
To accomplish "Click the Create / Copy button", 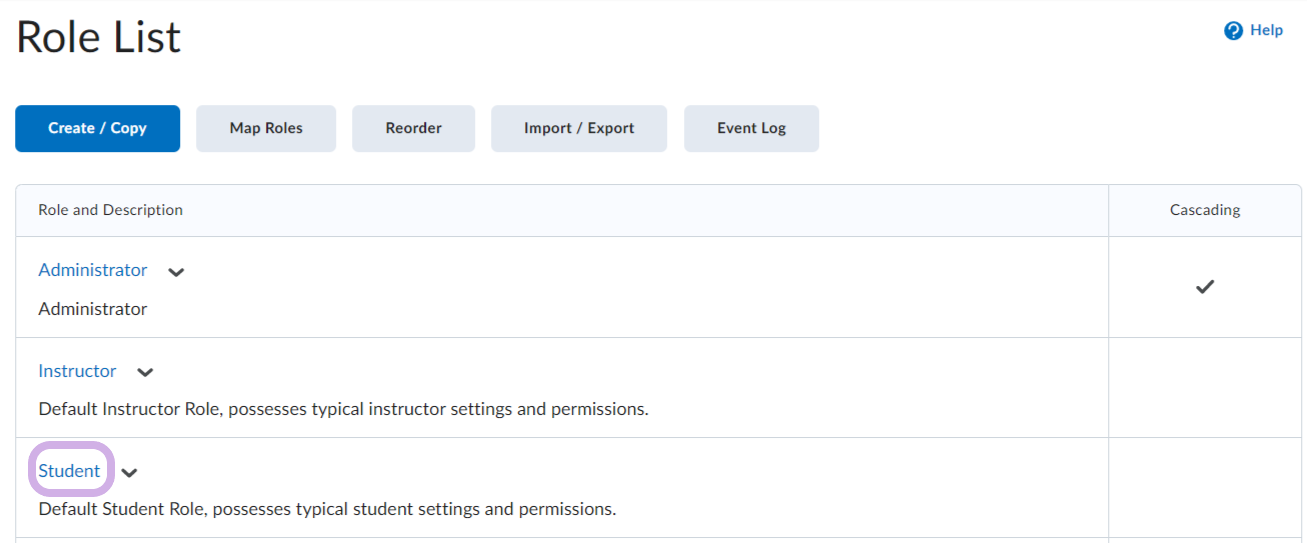I will point(97,128).
